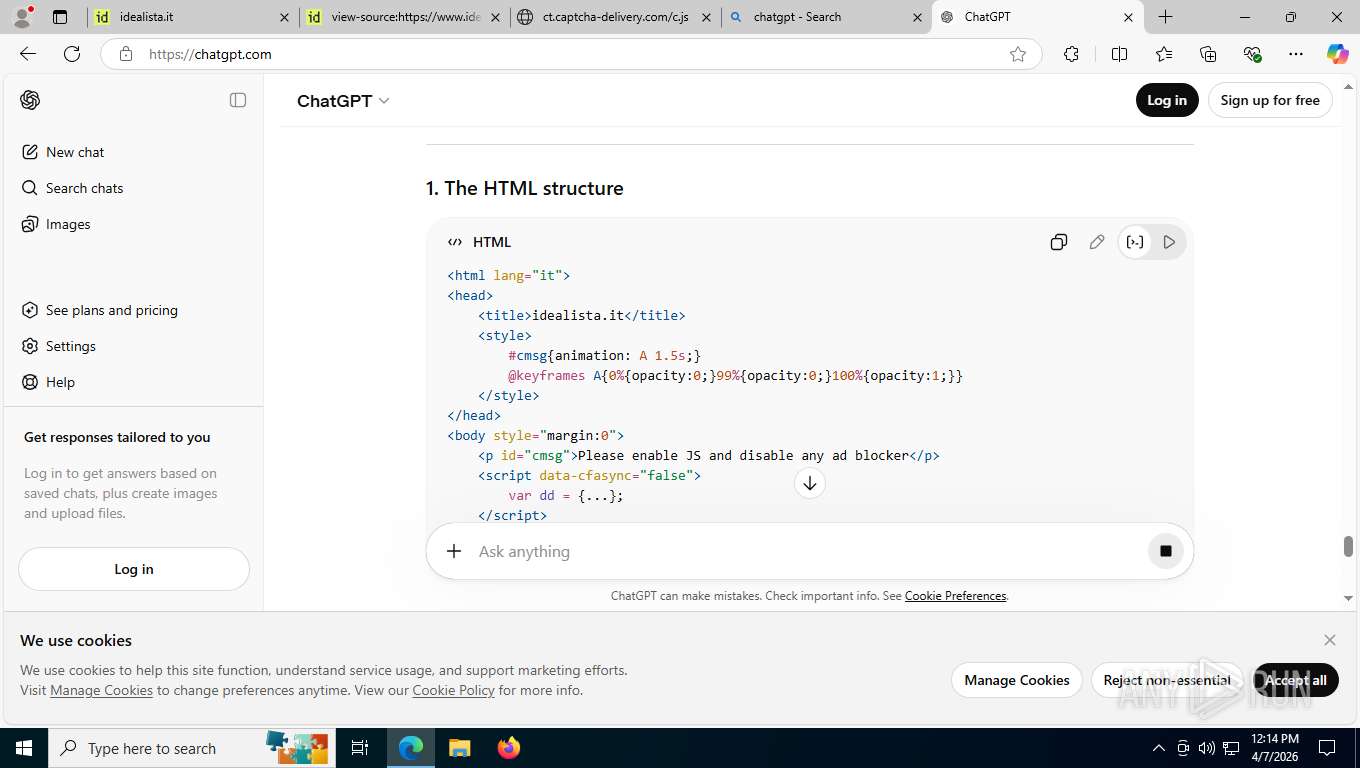
Task: Click the top-right Log in button
Action: (1167, 100)
